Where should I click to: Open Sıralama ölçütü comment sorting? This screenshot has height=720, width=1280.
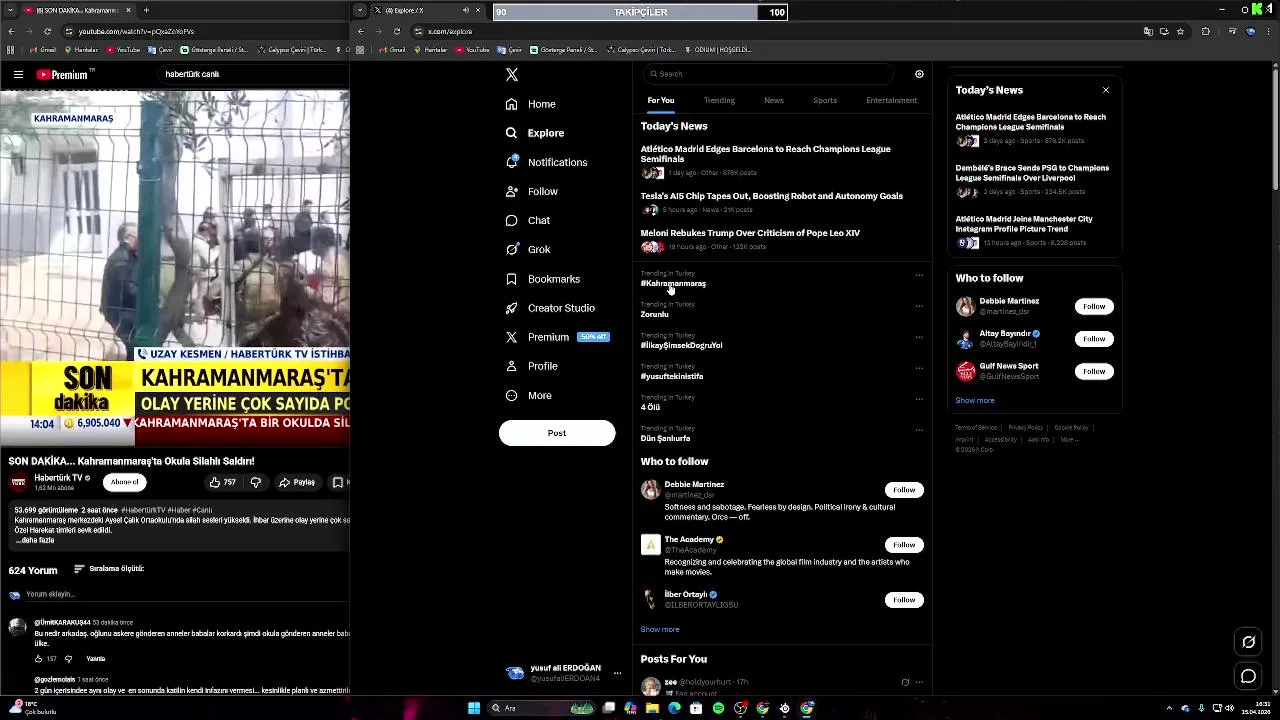(x=108, y=569)
